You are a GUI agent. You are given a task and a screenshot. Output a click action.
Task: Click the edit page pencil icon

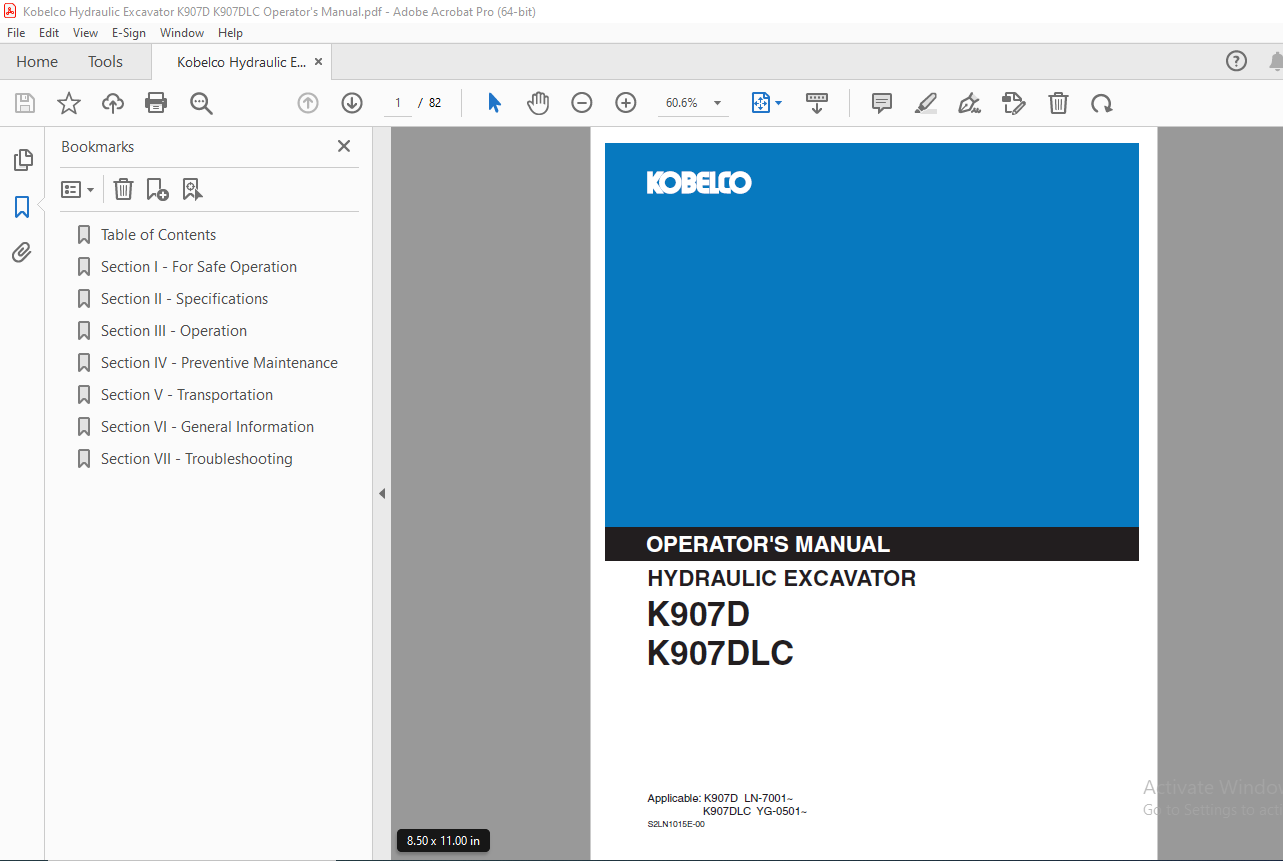[1014, 103]
